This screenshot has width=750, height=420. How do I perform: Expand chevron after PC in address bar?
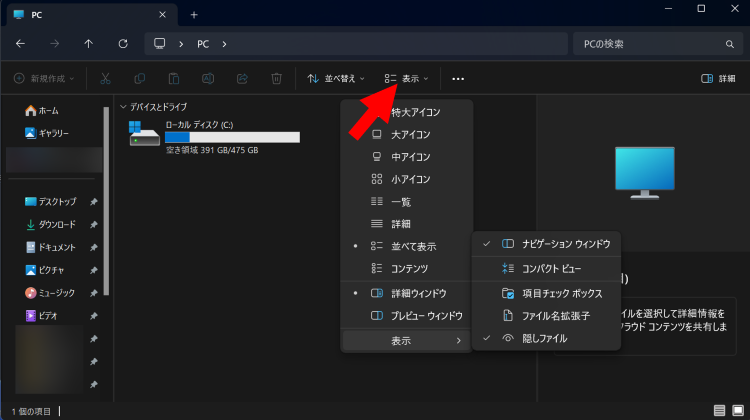pyautogui.click(x=224, y=44)
